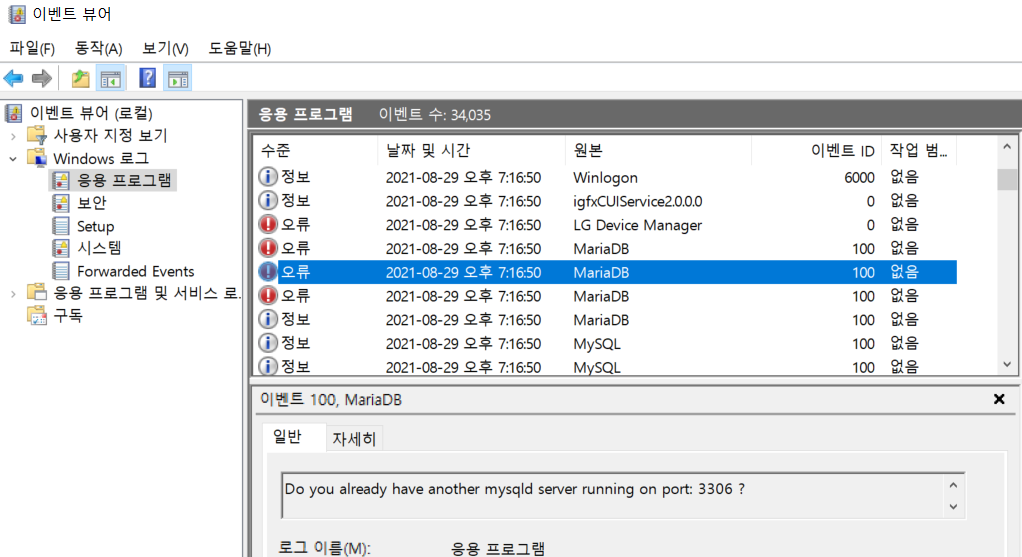The image size is (1022, 557).
Task: Click the message box scroll down arrow
Action: coord(953,507)
